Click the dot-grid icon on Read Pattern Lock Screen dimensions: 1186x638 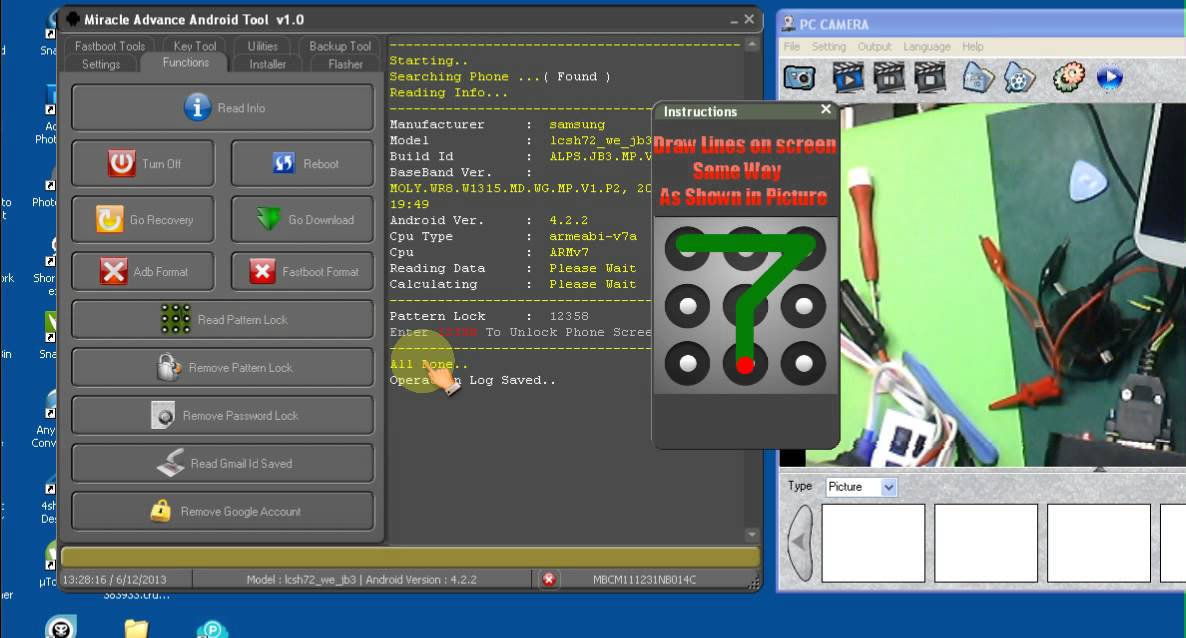click(175, 319)
